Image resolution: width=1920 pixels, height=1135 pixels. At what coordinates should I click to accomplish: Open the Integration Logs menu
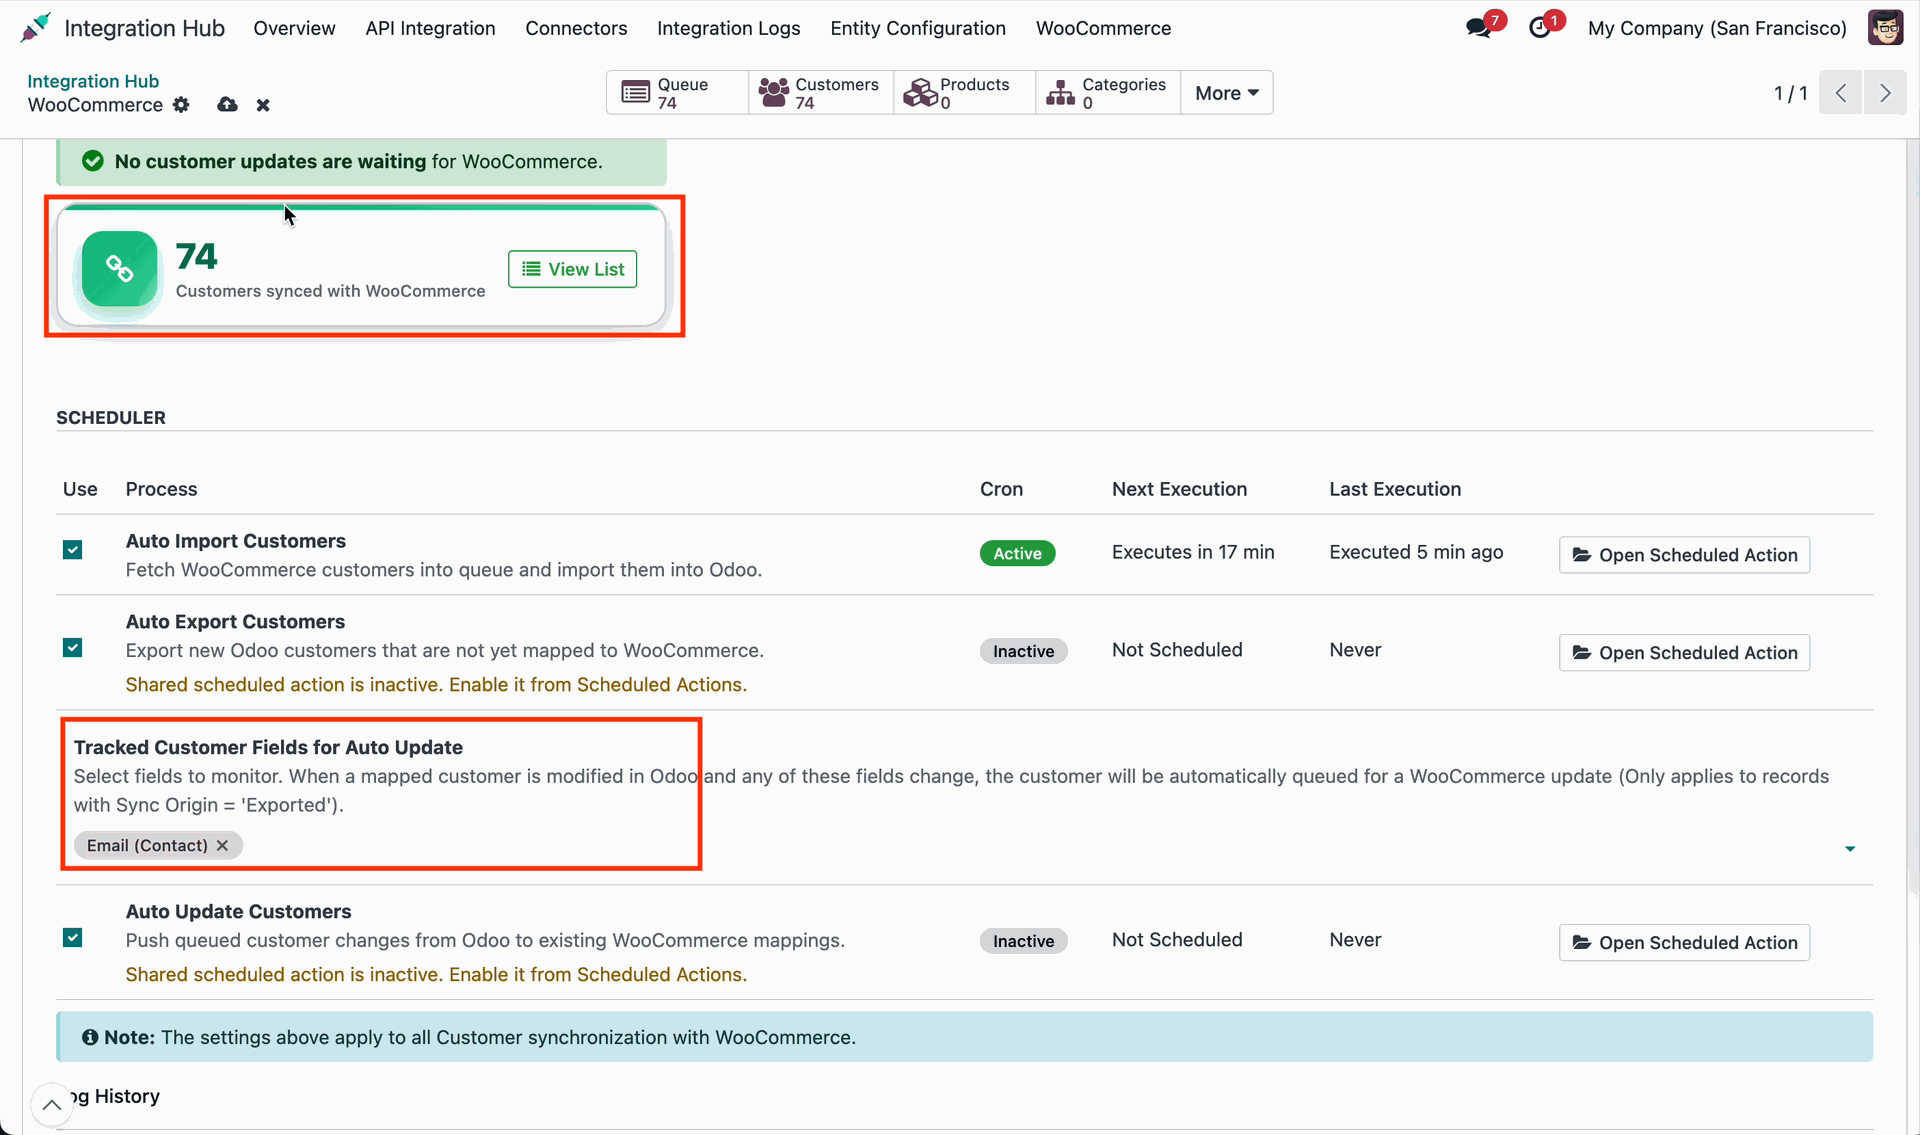point(728,28)
